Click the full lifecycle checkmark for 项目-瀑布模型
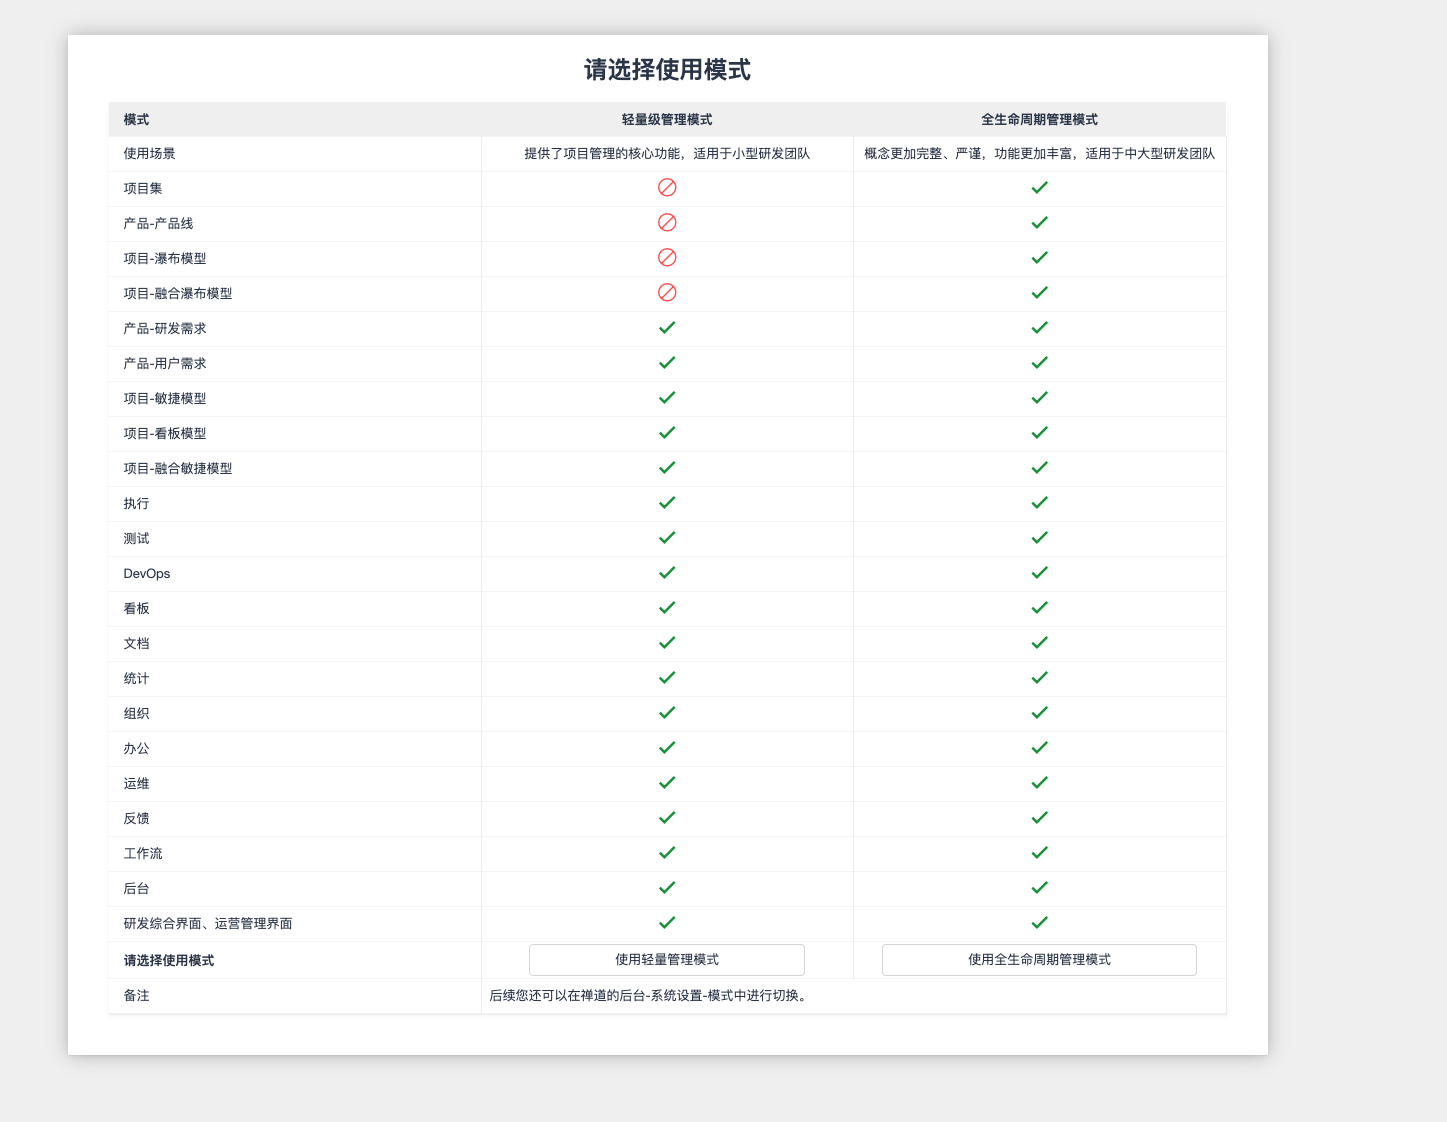 tap(1039, 258)
